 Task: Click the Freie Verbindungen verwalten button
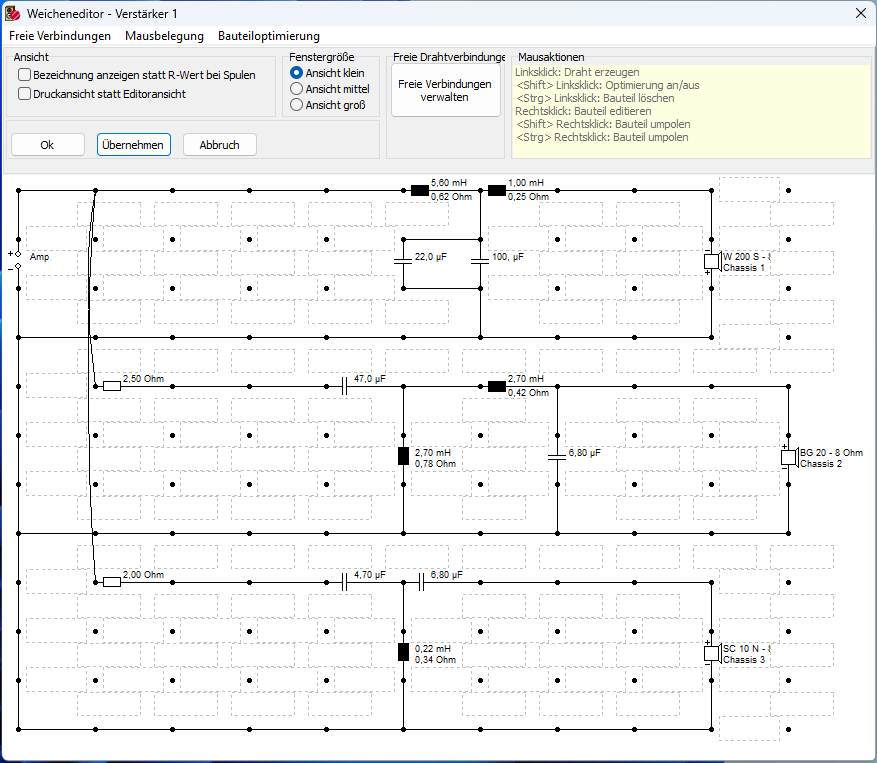point(445,91)
